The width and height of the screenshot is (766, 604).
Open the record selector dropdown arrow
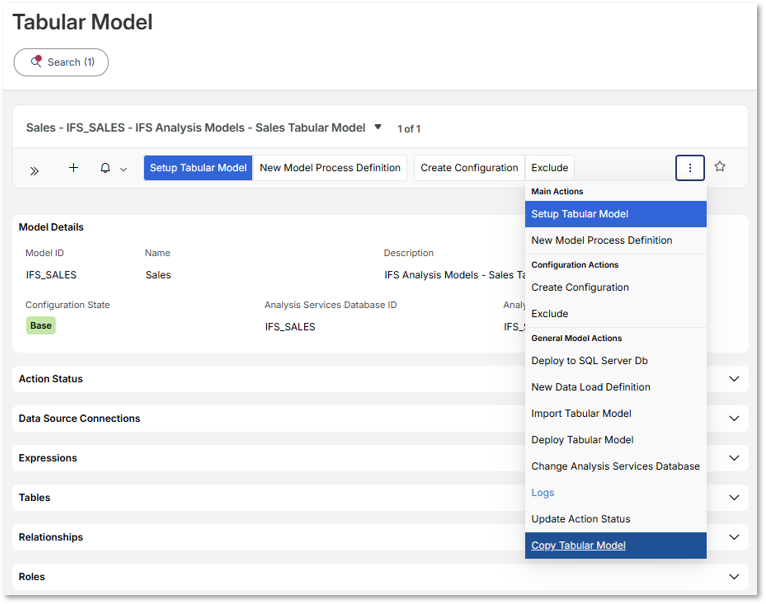(378, 127)
